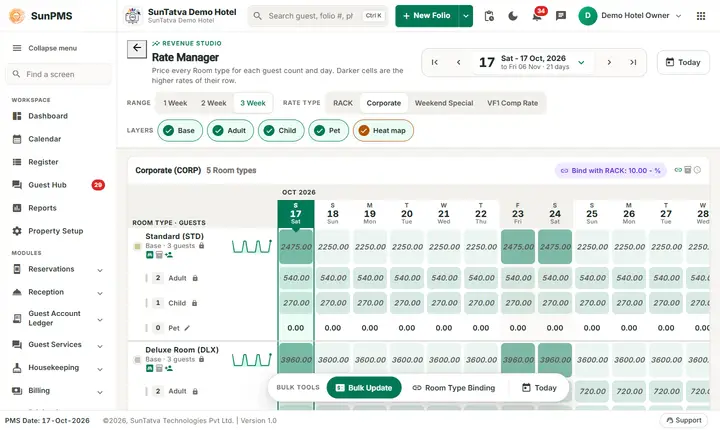Open chat messages icon in header

(x=561, y=16)
